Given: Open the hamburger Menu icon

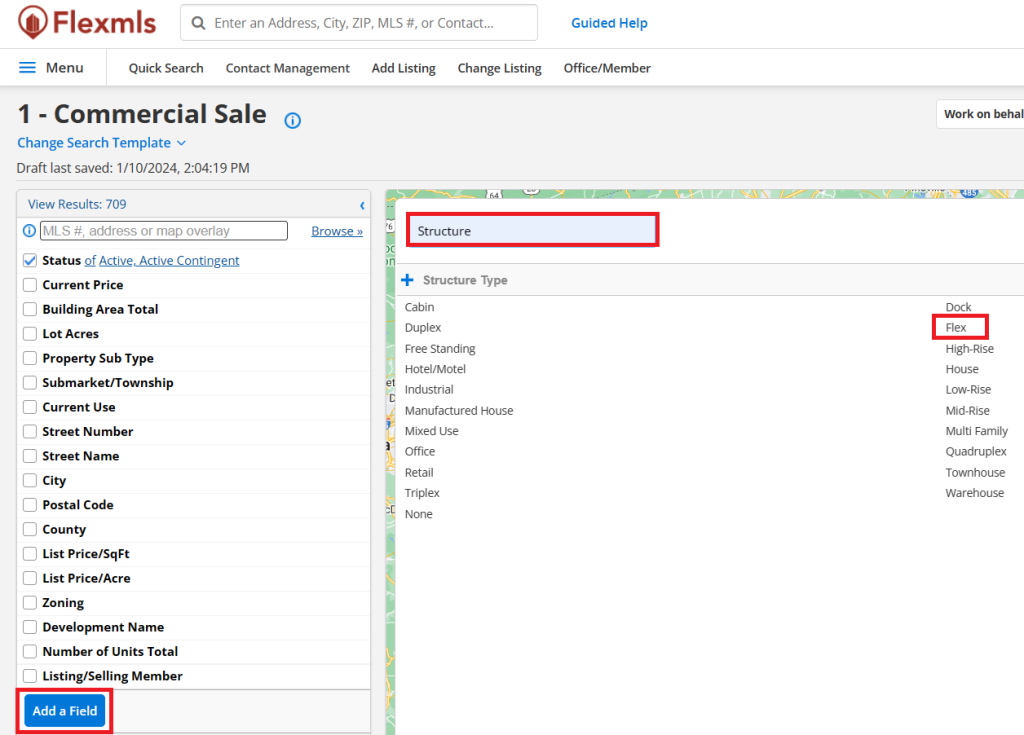Looking at the screenshot, I should click(x=27, y=67).
